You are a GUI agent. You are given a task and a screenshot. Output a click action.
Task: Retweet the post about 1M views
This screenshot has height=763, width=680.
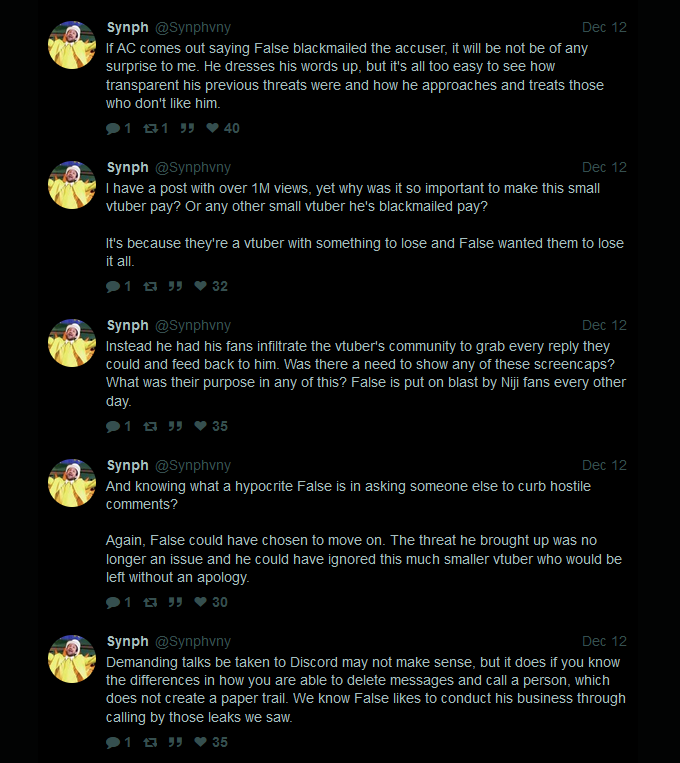(x=150, y=287)
